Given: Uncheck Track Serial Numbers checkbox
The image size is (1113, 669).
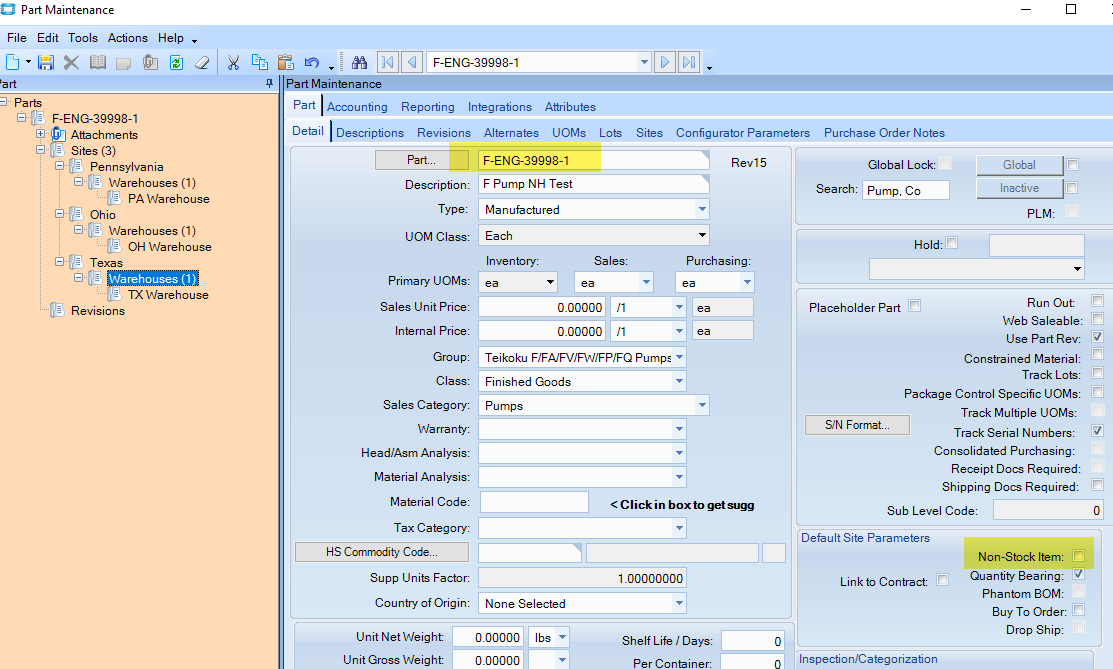Looking at the screenshot, I should pos(1097,430).
